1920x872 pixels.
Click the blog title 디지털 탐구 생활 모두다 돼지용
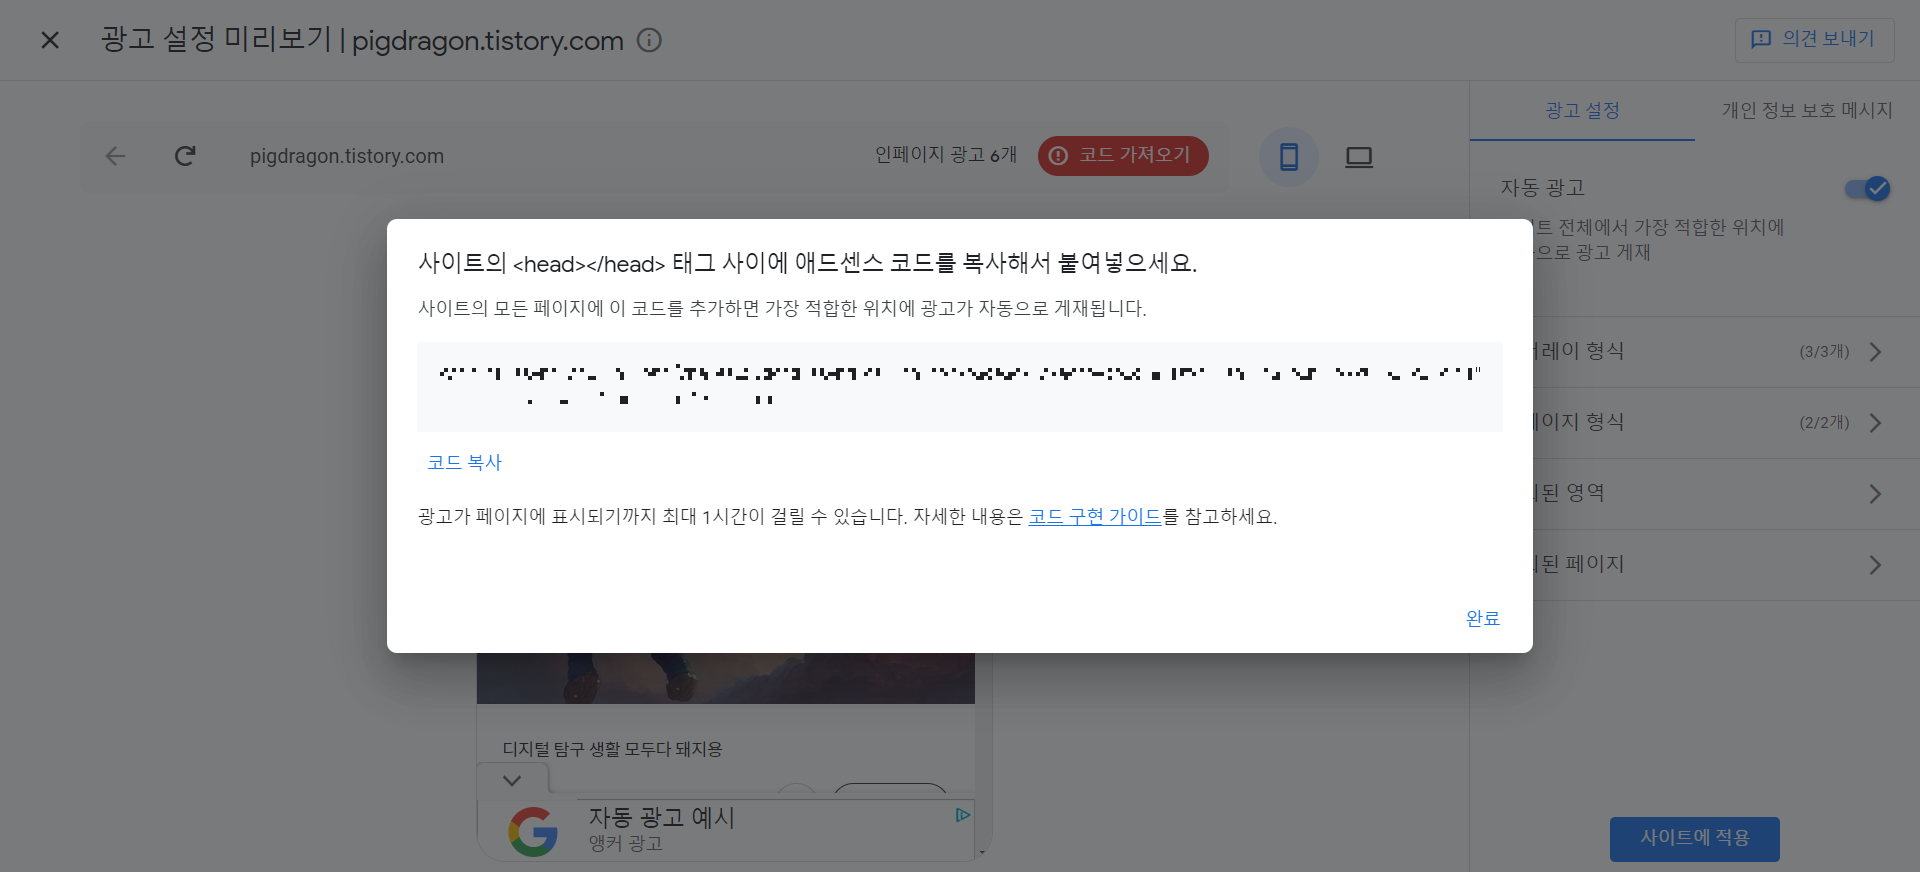612,749
